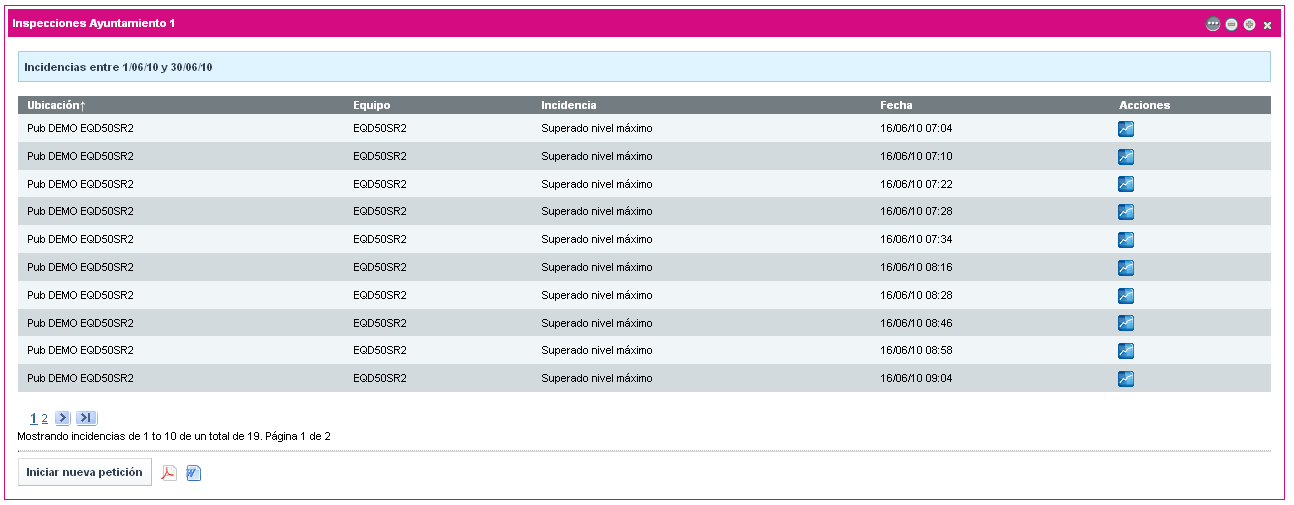Open chart icon for 16/06/10 07:10 row
This screenshot has height=505, width=1294.
pos(1126,157)
